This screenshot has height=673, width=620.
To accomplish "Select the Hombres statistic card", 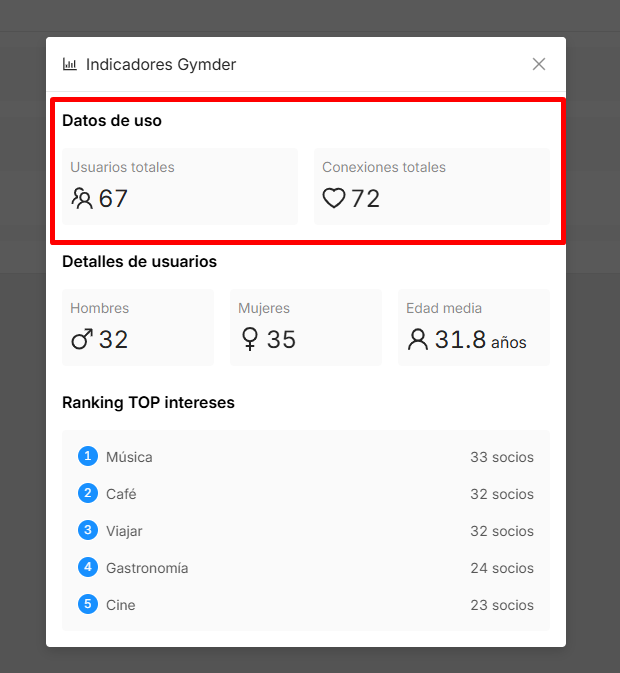I will (x=138, y=327).
